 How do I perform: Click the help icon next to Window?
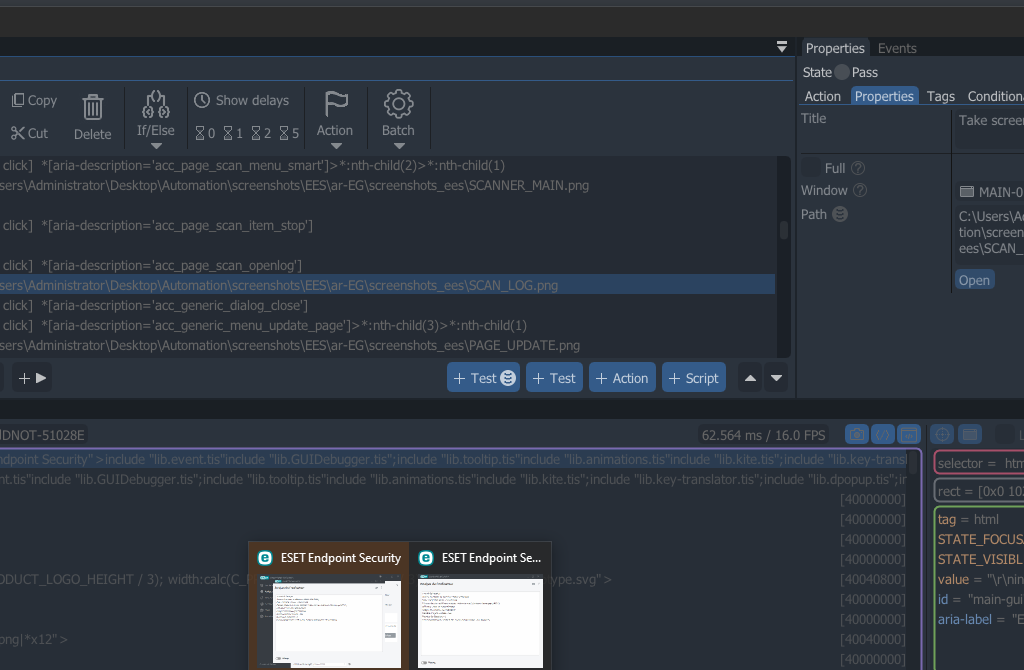coord(860,190)
